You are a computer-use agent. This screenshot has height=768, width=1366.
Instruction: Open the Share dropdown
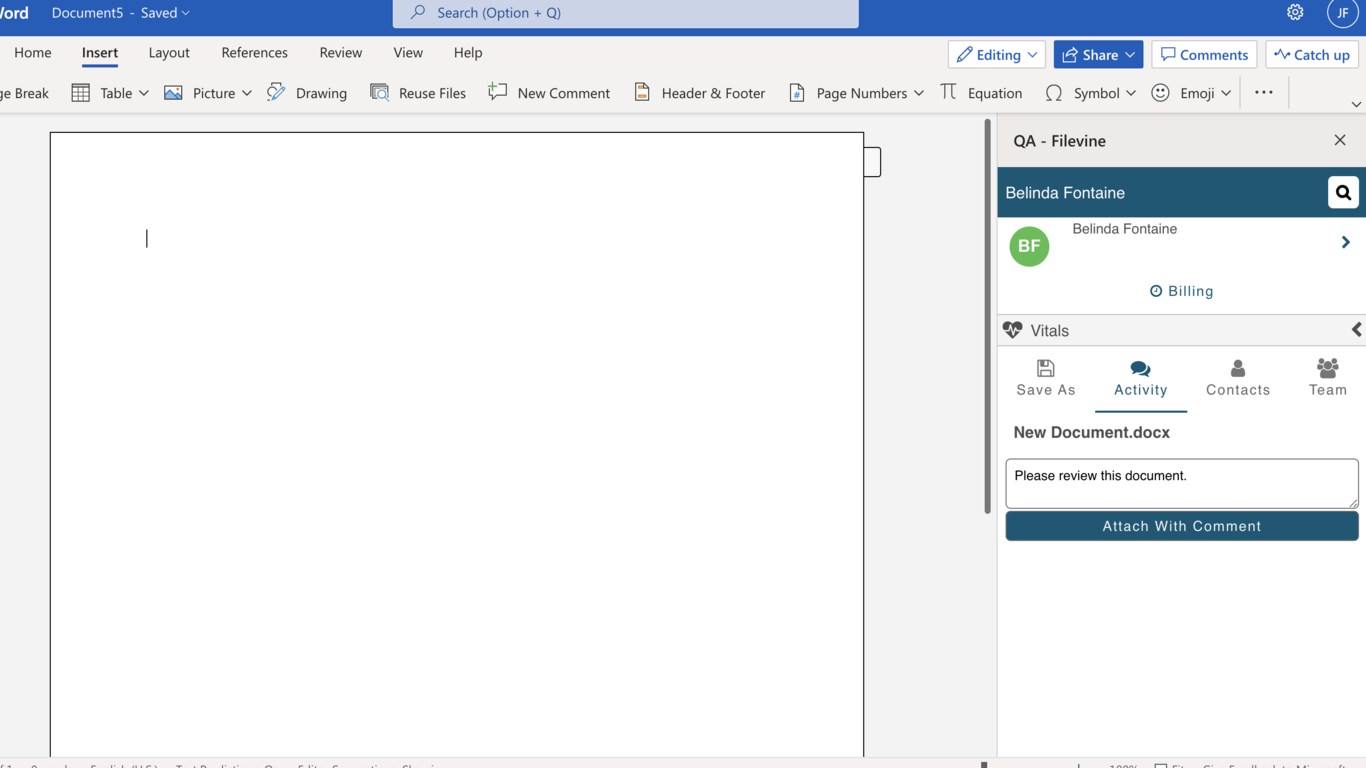click(x=1098, y=54)
